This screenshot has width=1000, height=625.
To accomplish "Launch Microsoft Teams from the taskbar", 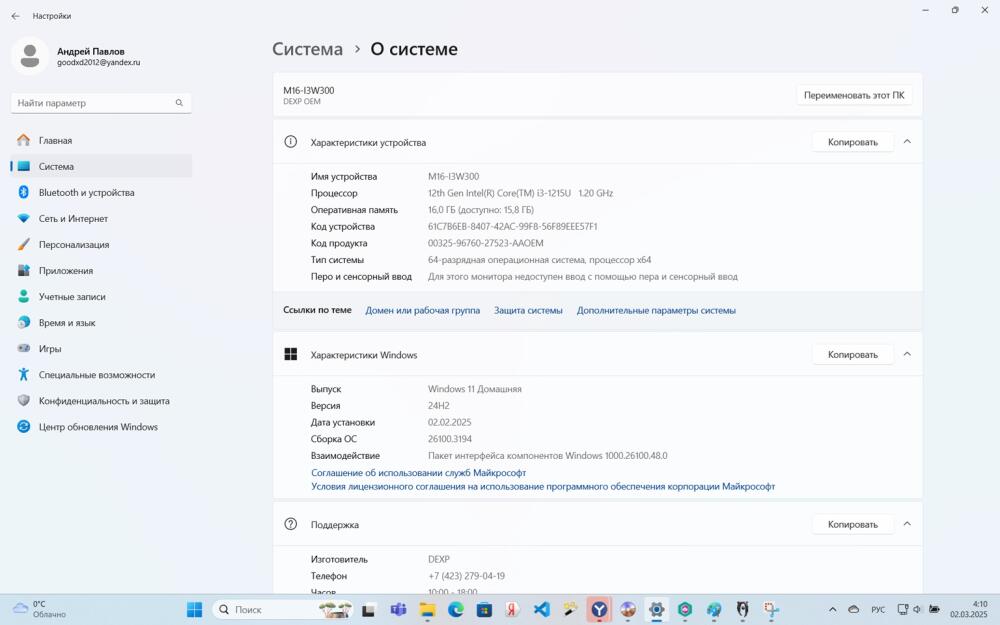I will (x=399, y=610).
